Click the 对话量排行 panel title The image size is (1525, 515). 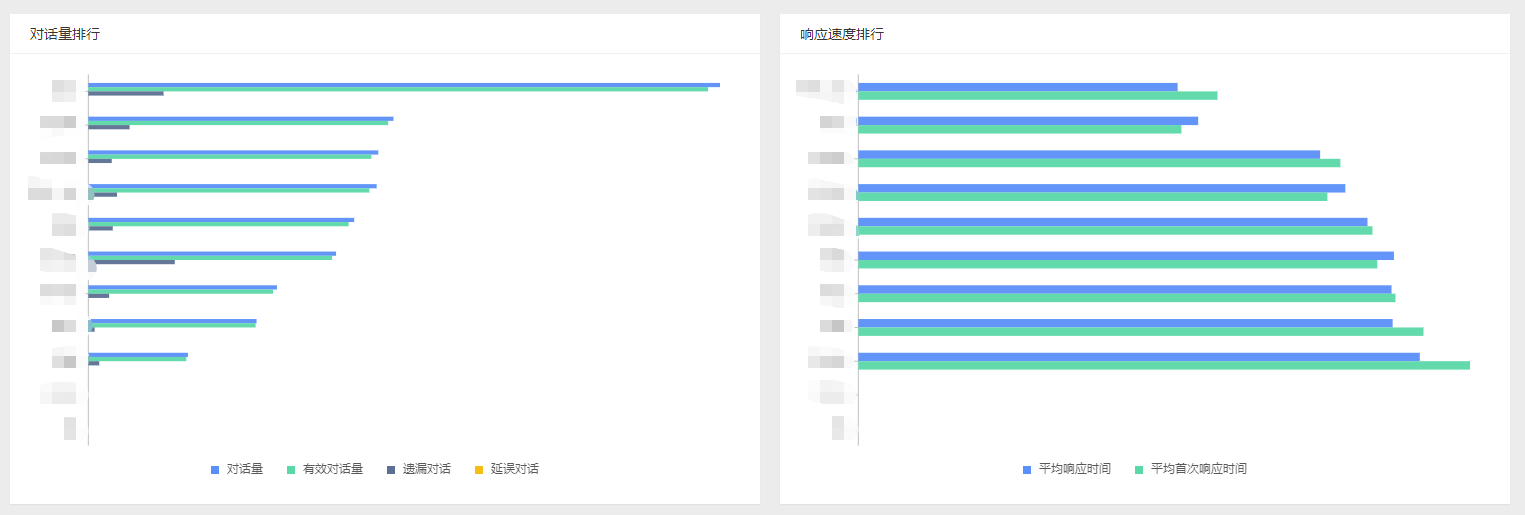(65, 34)
